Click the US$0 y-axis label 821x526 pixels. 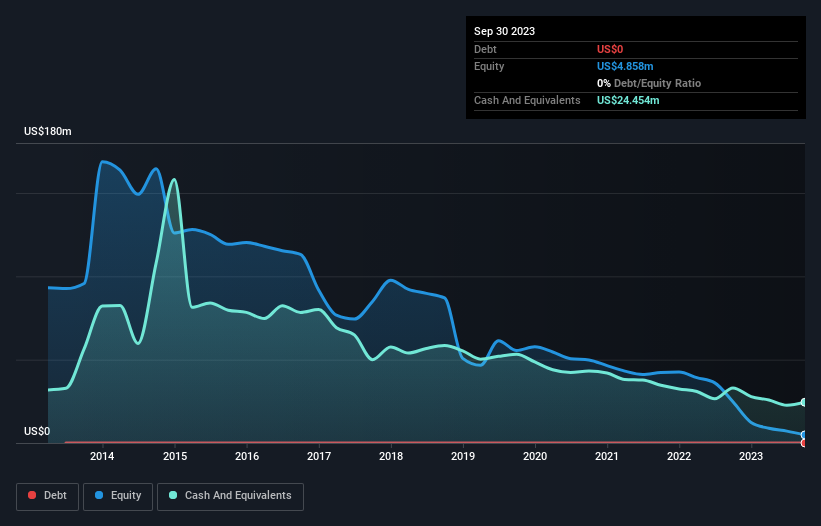tap(37, 431)
